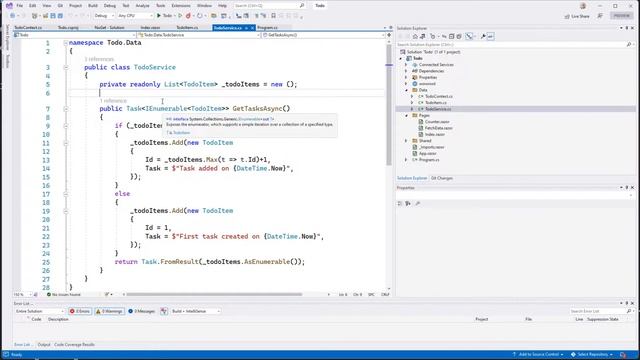
Task: Click the Error List filter icon
Action: tap(164, 311)
